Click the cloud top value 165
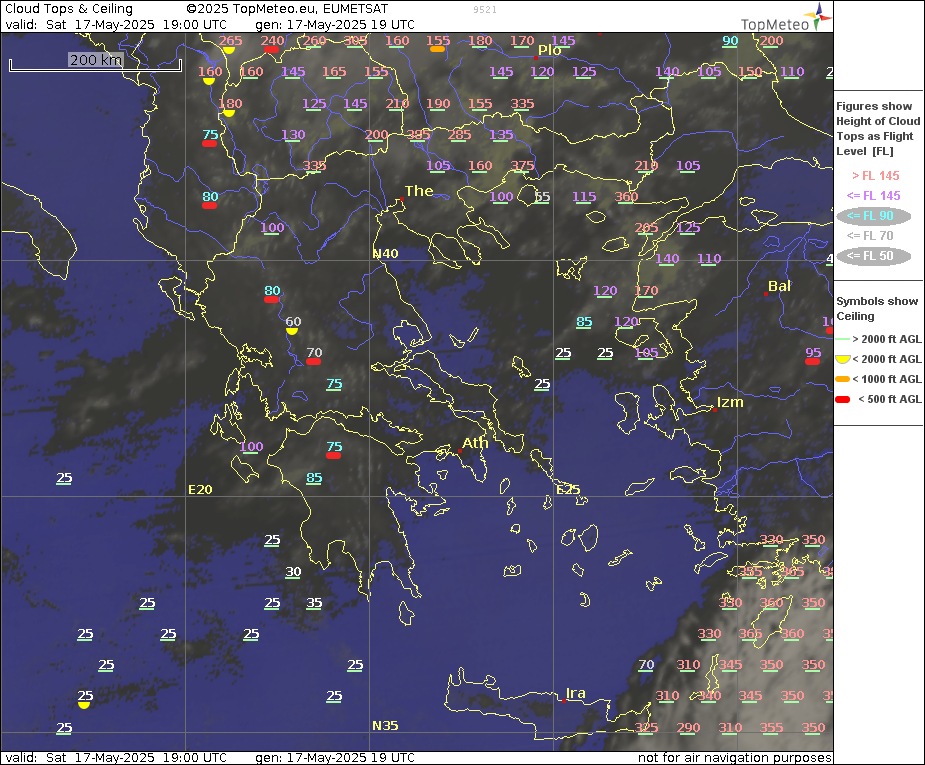 (x=334, y=72)
